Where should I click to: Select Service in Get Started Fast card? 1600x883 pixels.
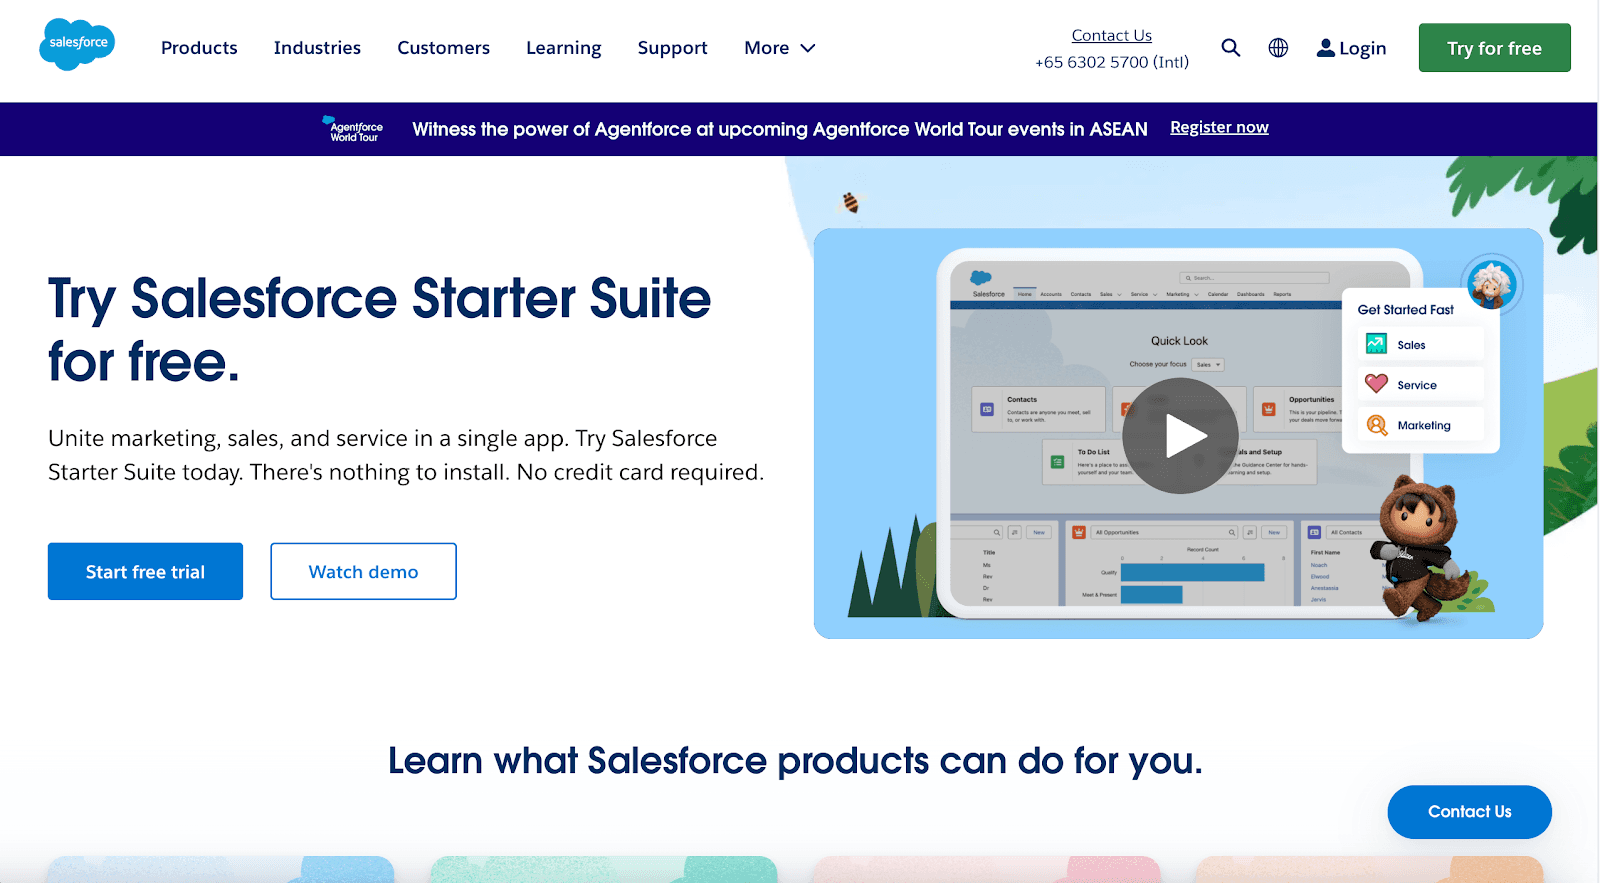coord(1420,385)
